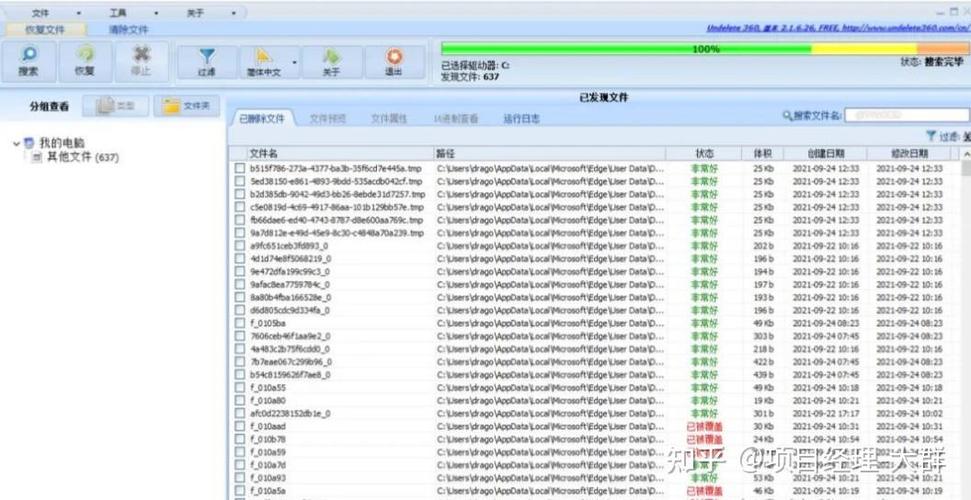Click the 恢复 recover toolbar button

(85, 62)
